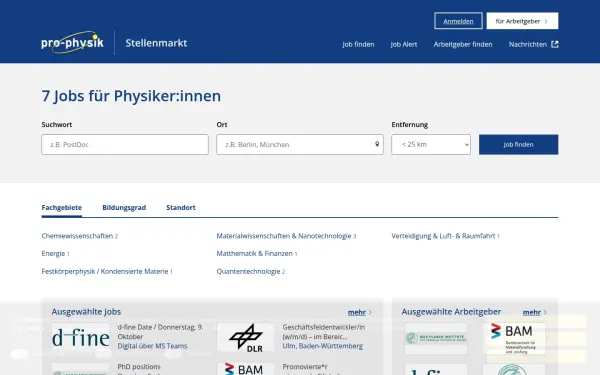Open Job finden in the navigation

pos(358,44)
